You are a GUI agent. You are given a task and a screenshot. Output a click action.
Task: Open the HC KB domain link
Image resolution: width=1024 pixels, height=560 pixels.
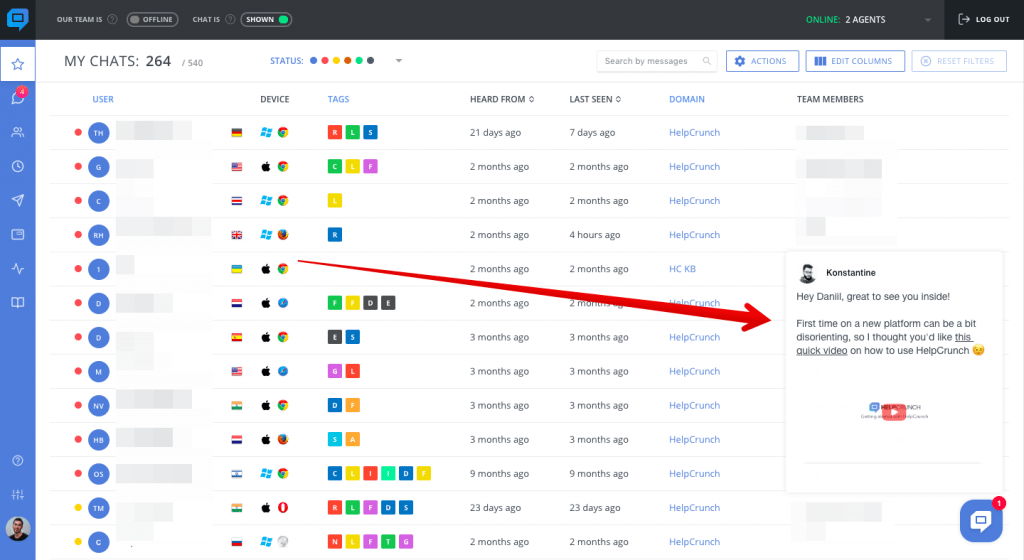click(x=682, y=269)
